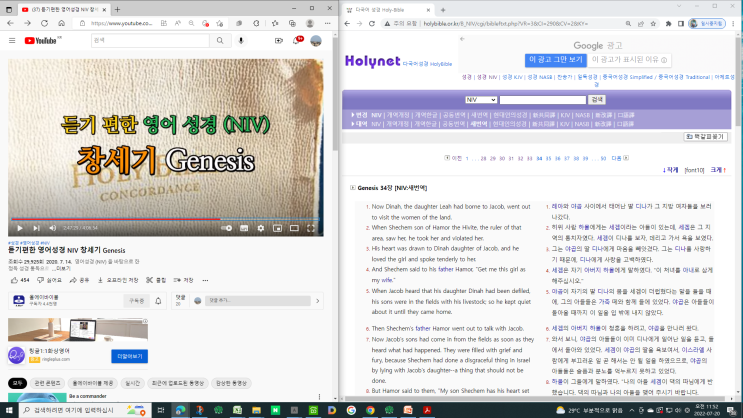Select the '실시간' filter chip

pos(132,383)
